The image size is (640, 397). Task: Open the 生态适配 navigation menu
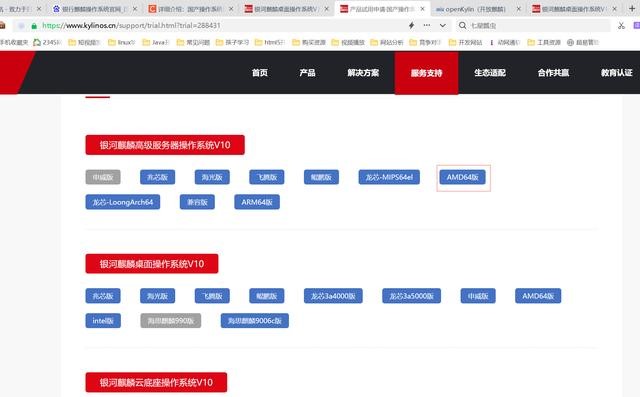point(490,73)
